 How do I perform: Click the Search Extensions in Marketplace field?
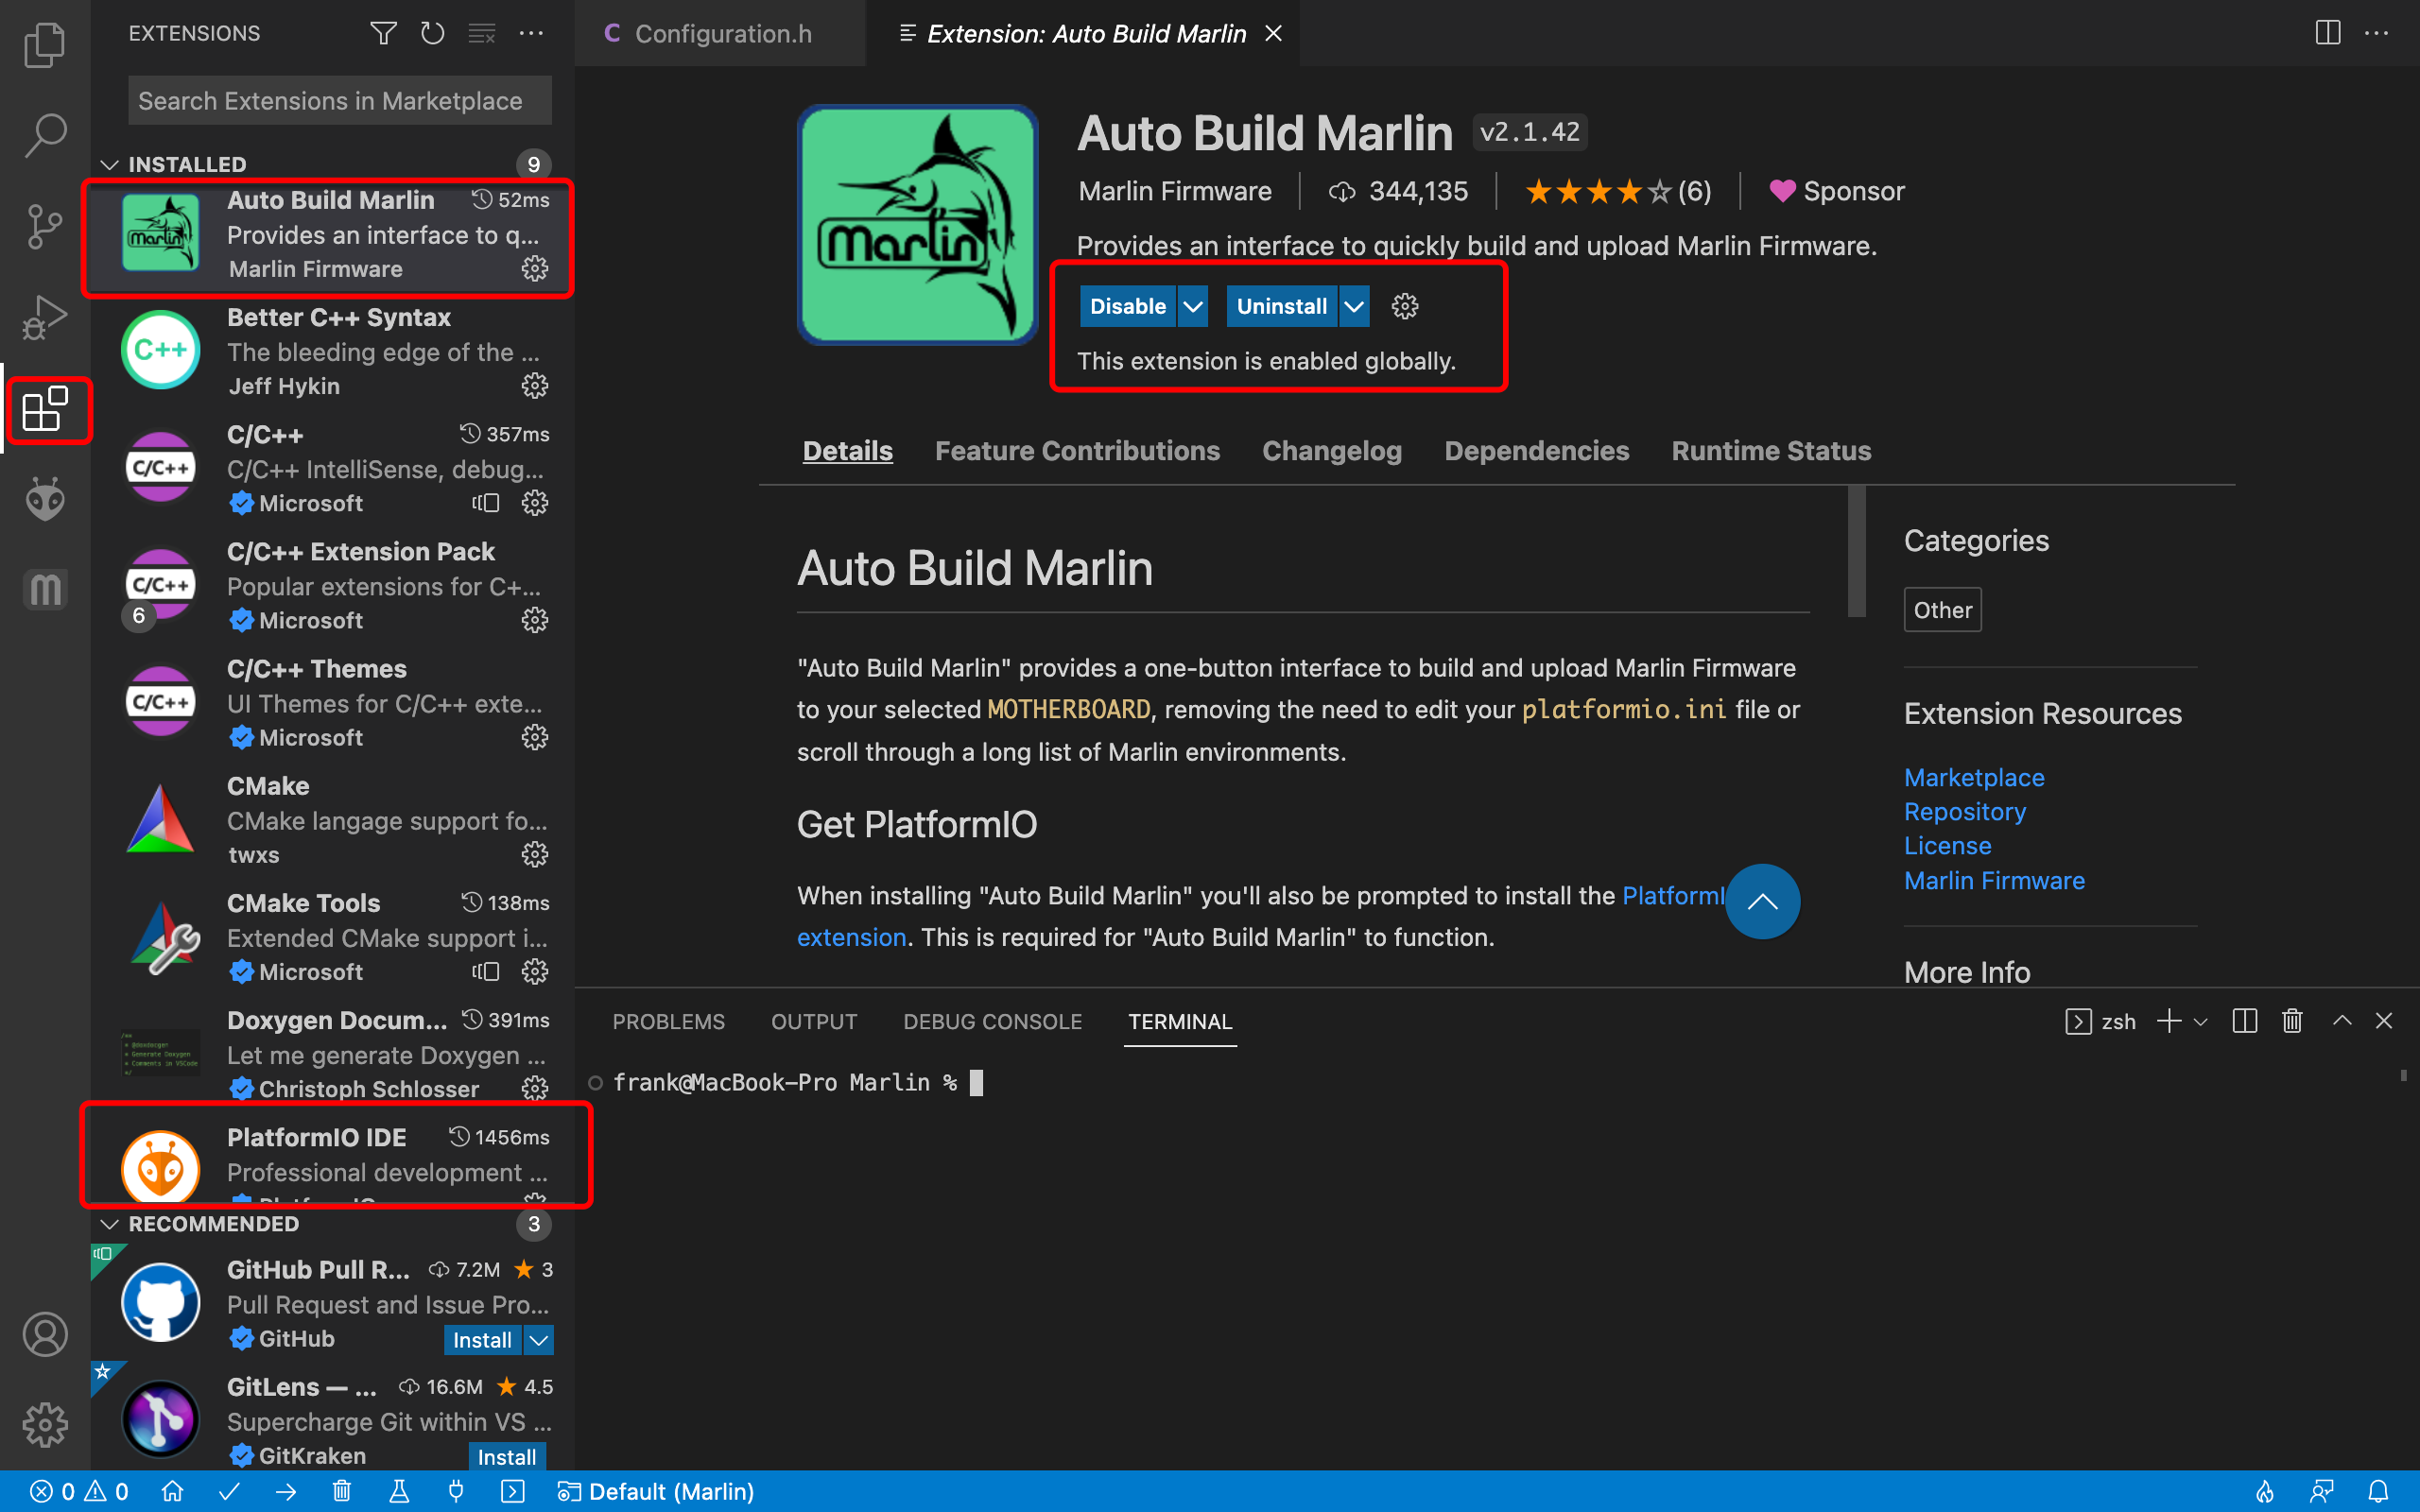click(x=339, y=100)
